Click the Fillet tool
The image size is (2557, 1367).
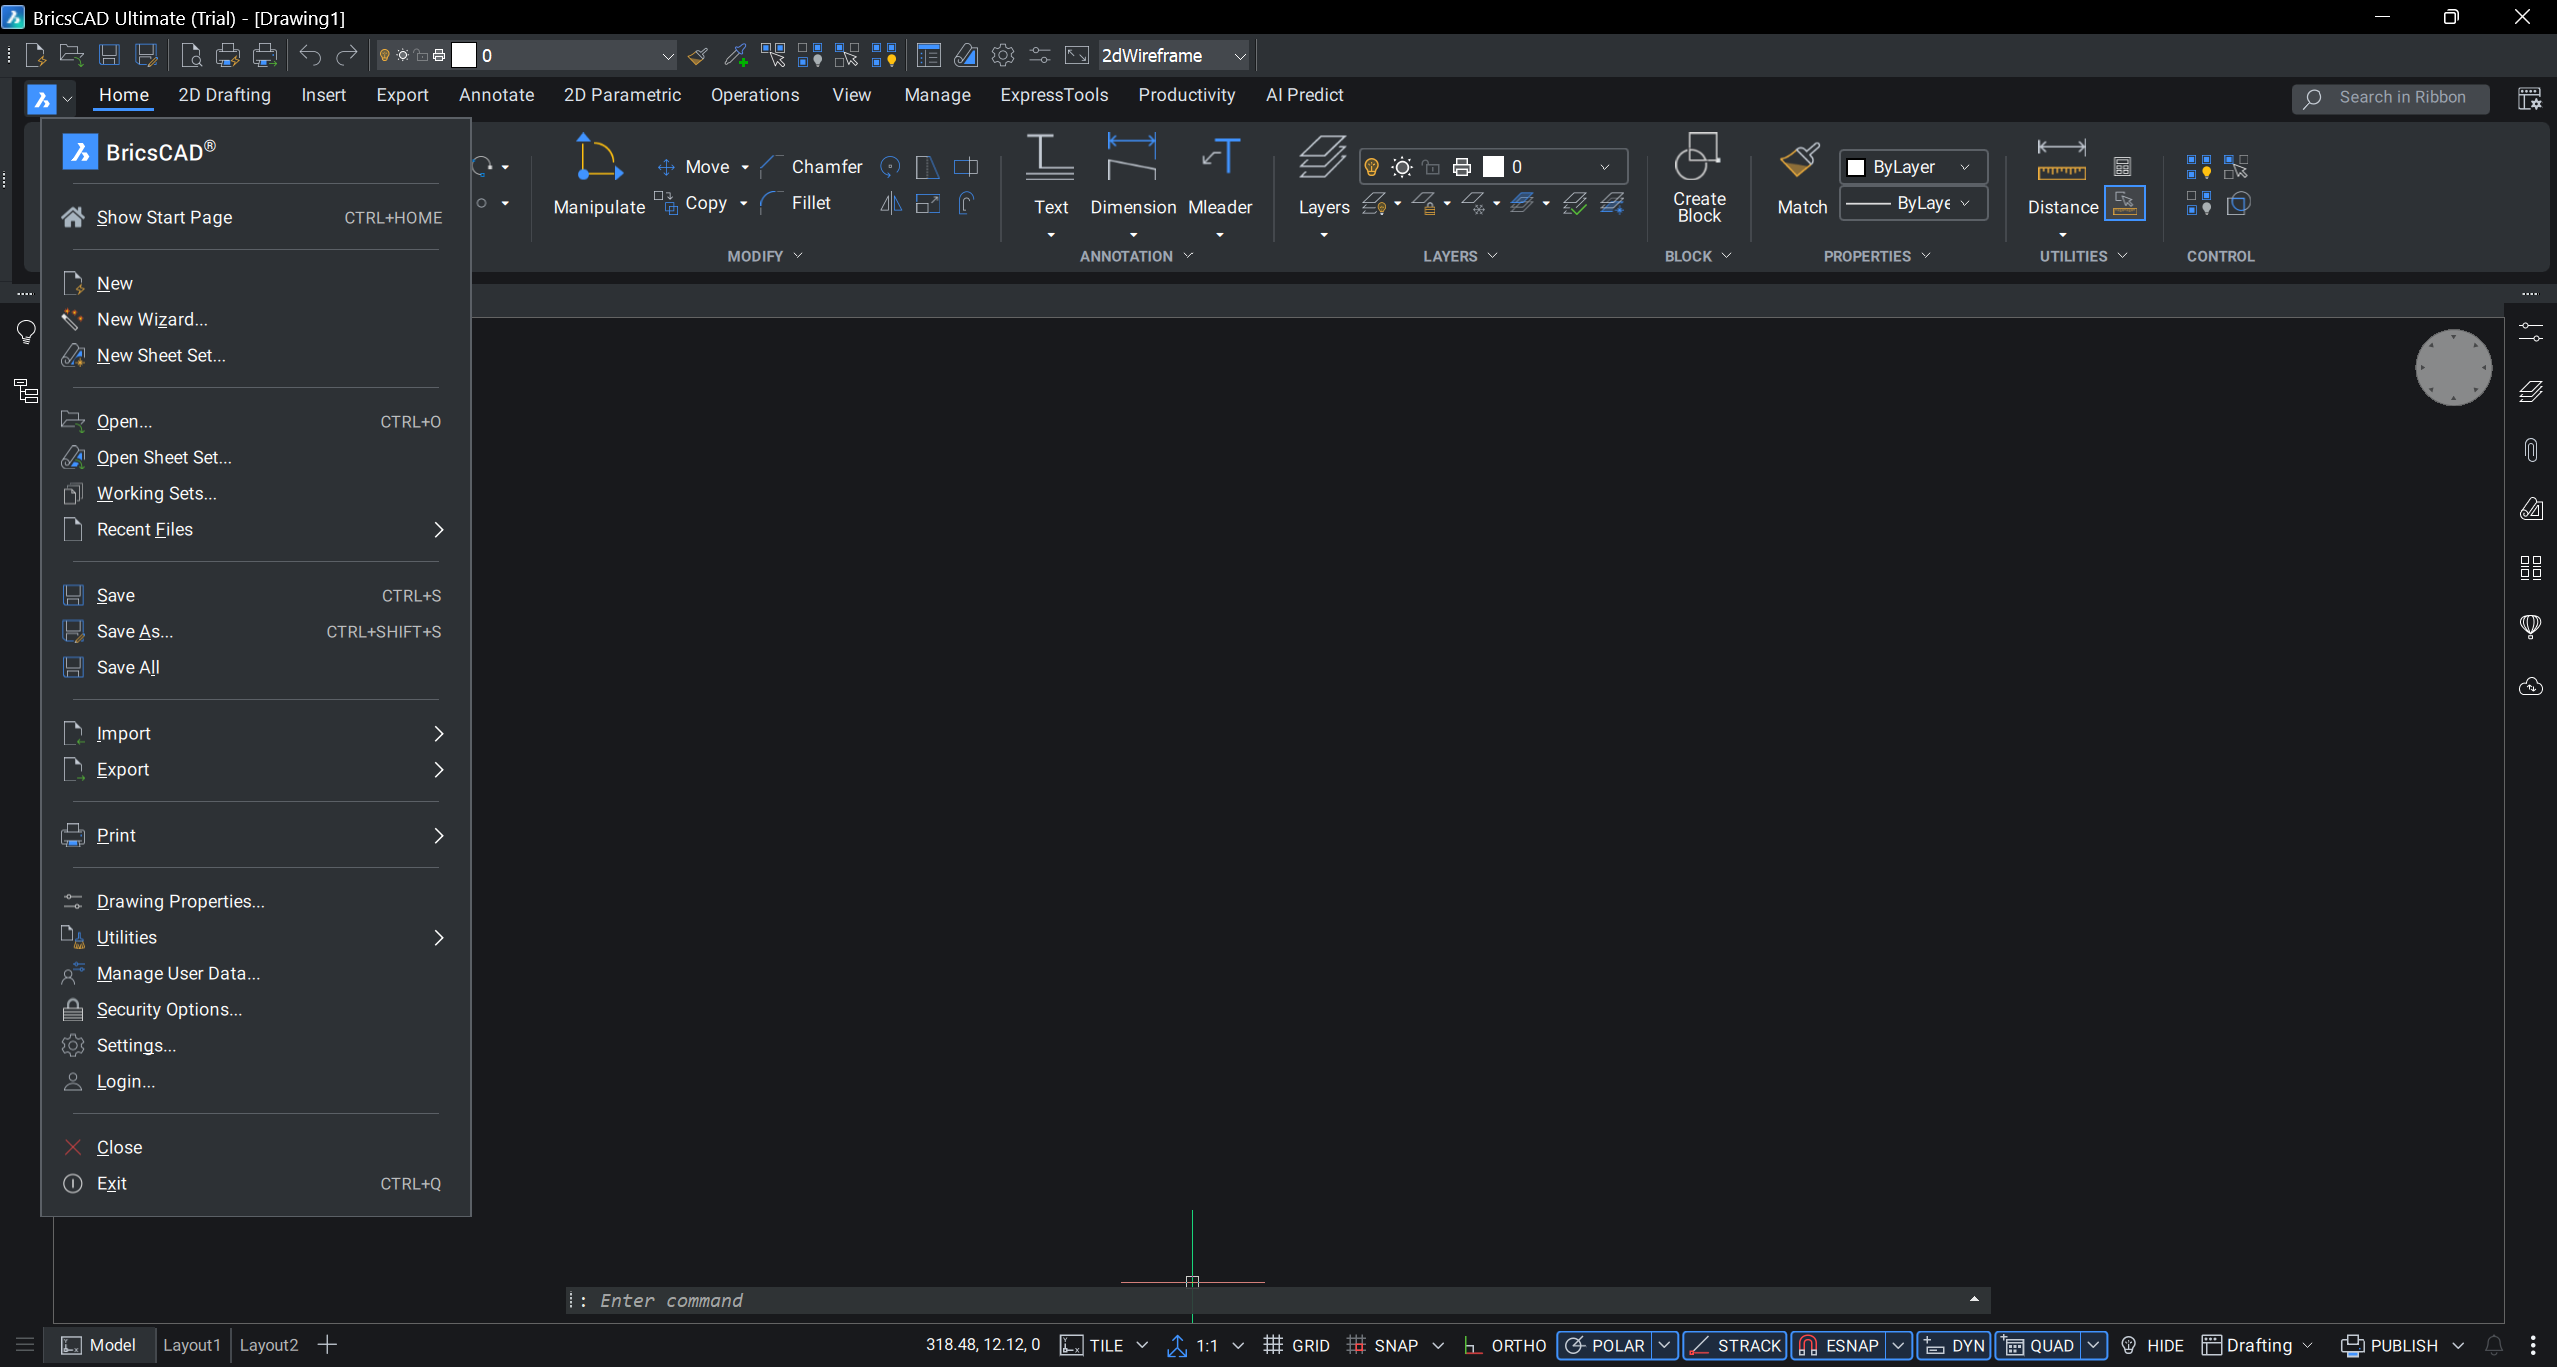[795, 203]
